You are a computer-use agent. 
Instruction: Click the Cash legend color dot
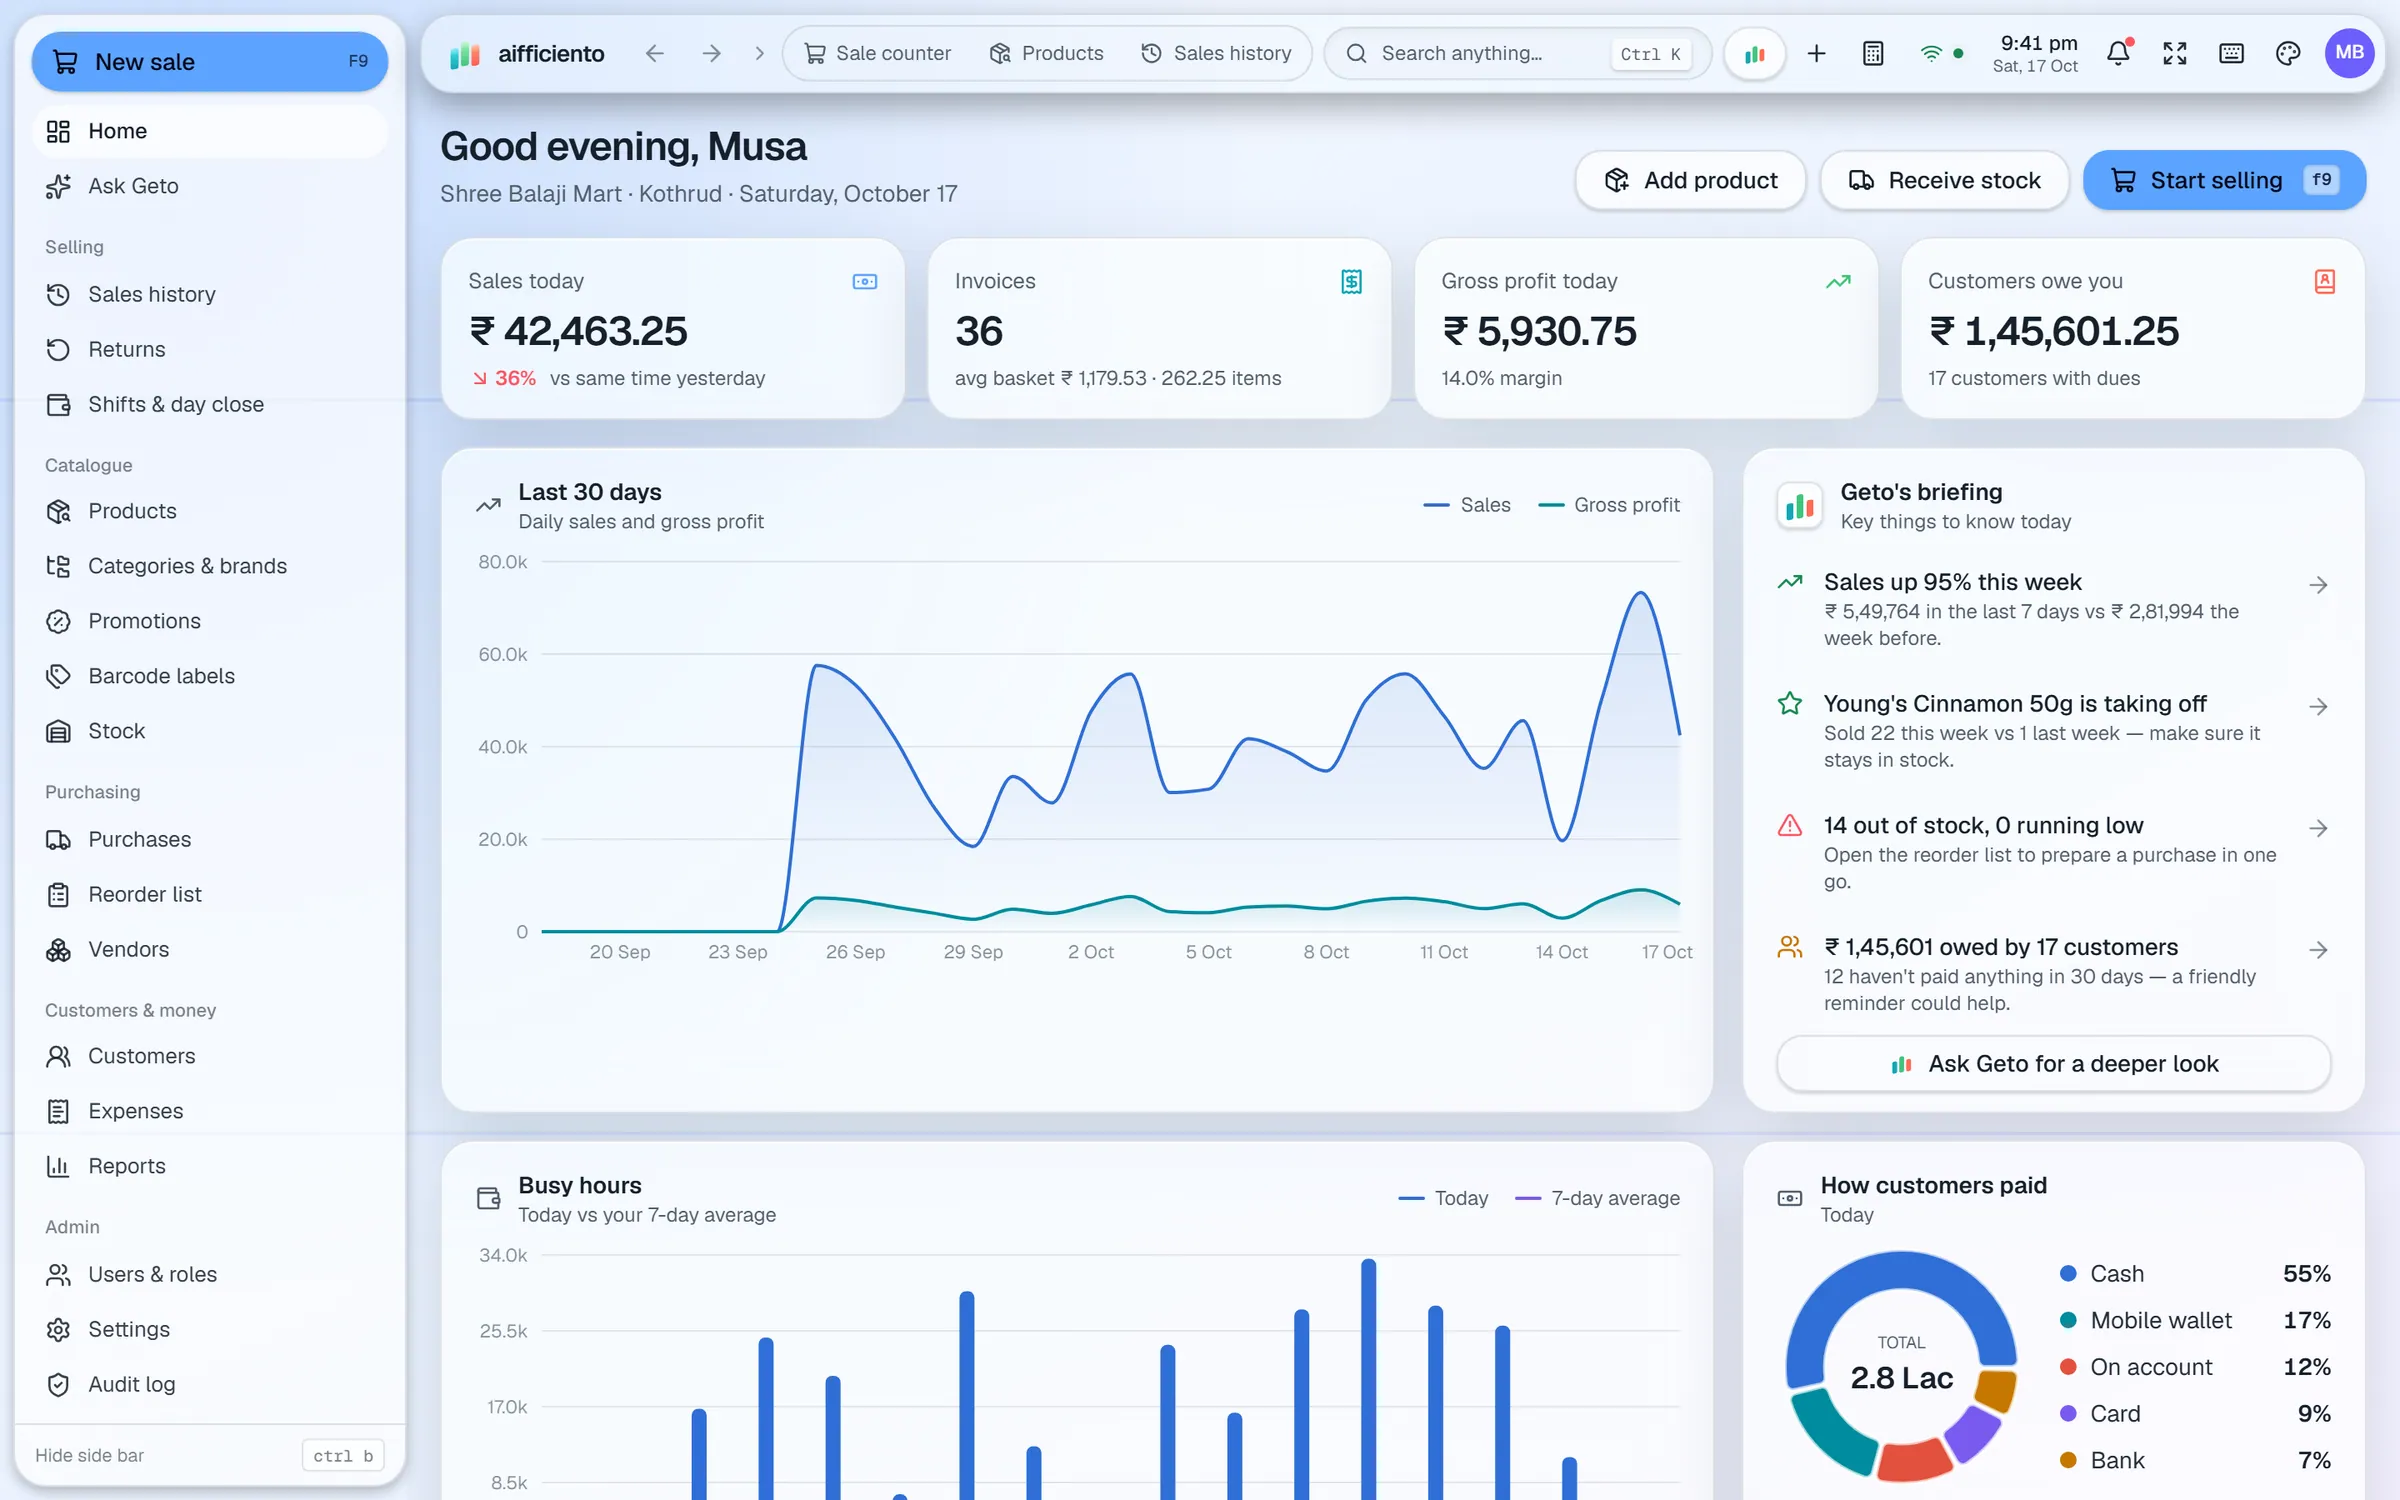tap(2068, 1274)
